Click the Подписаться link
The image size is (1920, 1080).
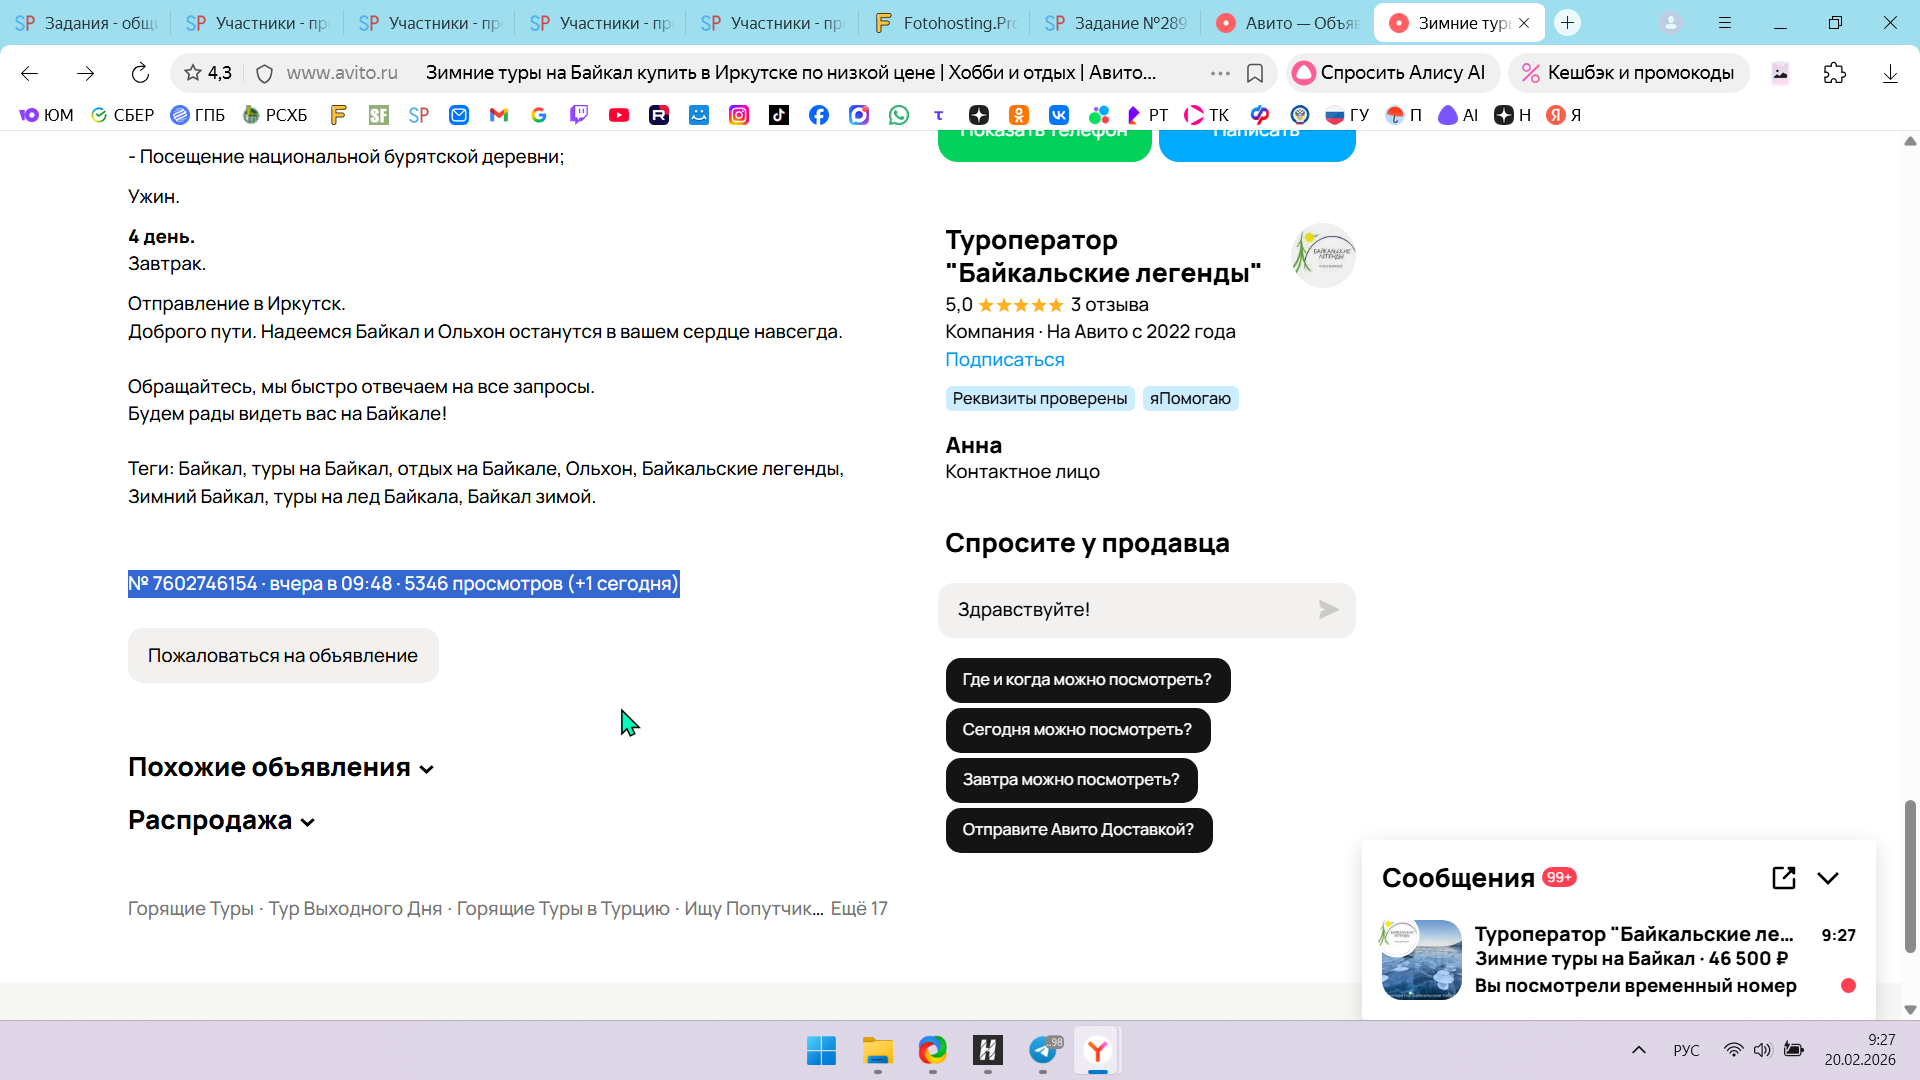[x=1004, y=360]
